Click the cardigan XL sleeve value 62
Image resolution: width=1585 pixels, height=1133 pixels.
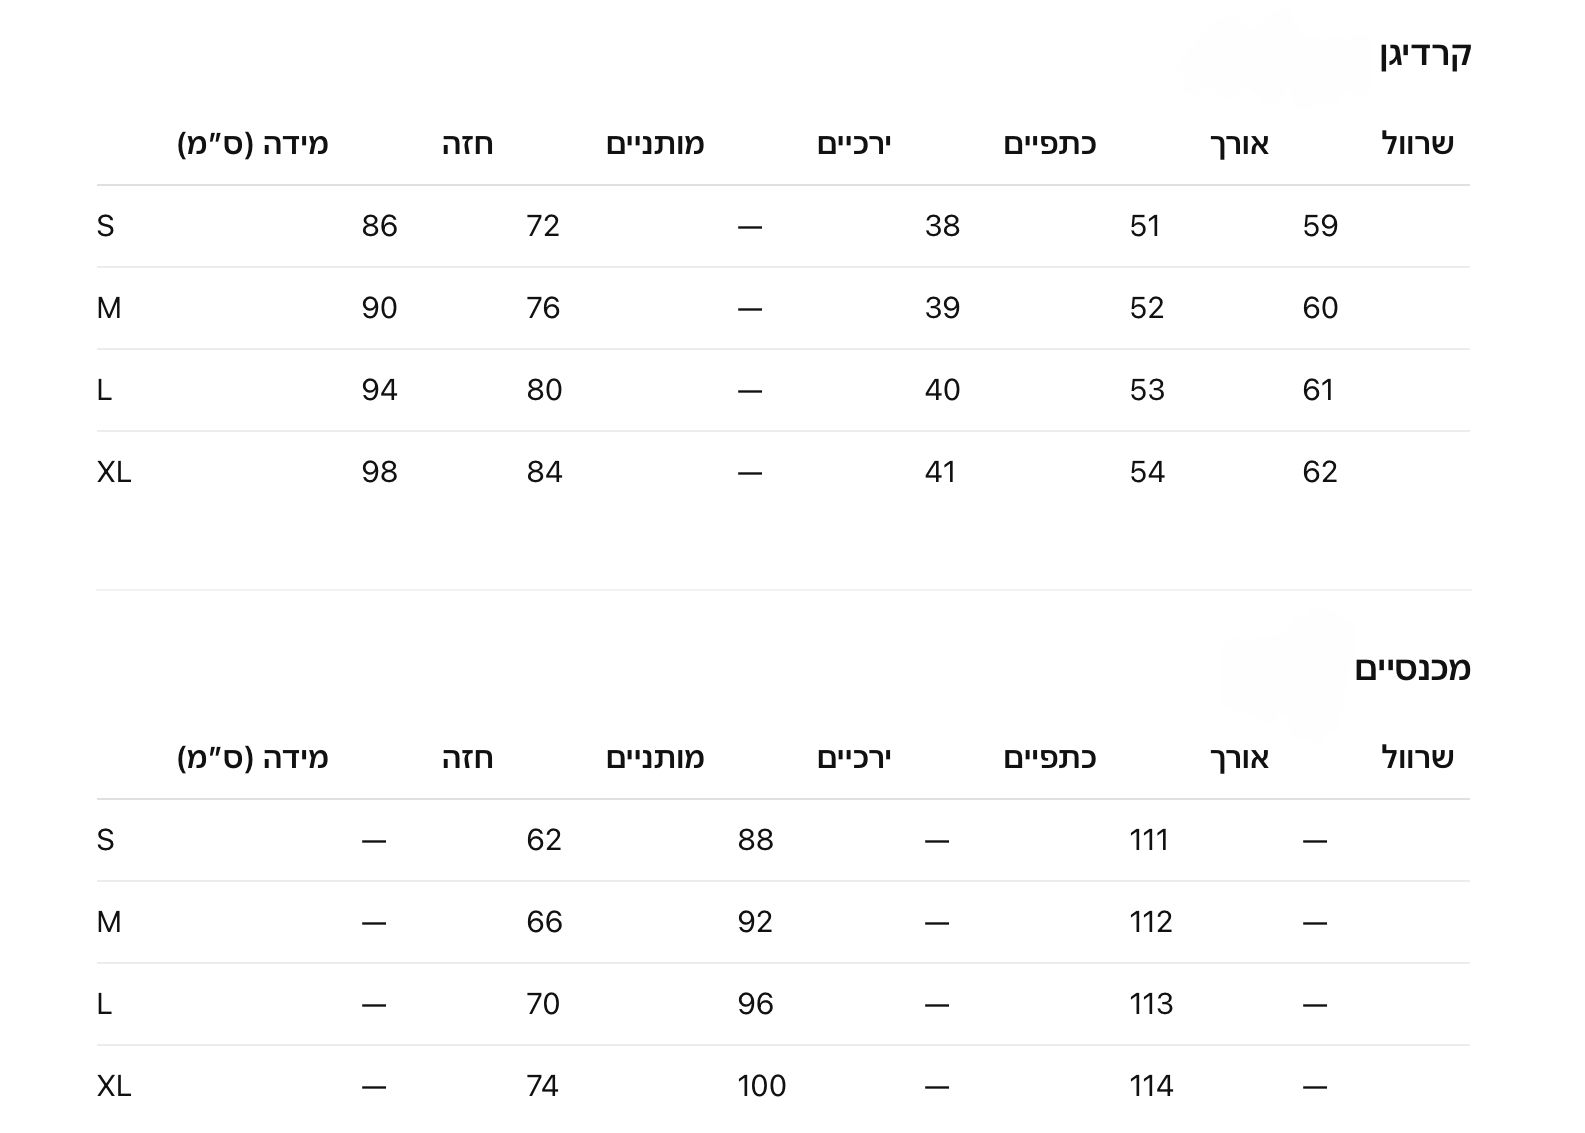tap(1319, 472)
